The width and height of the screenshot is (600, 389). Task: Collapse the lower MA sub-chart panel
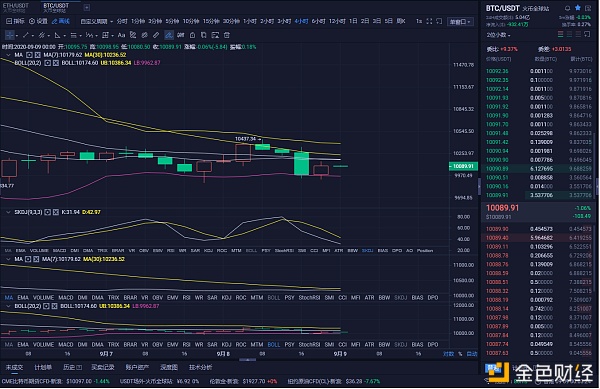pos(8,259)
